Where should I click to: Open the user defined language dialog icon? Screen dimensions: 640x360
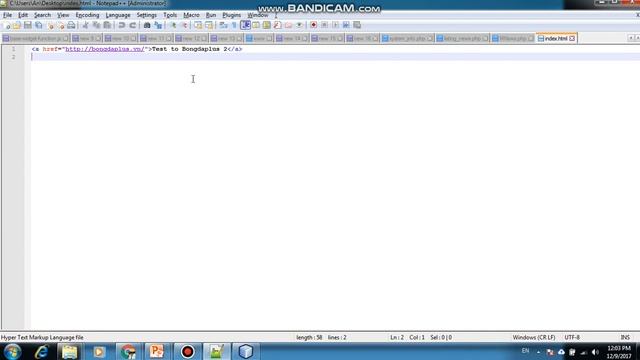pyautogui.click(x=256, y=25)
